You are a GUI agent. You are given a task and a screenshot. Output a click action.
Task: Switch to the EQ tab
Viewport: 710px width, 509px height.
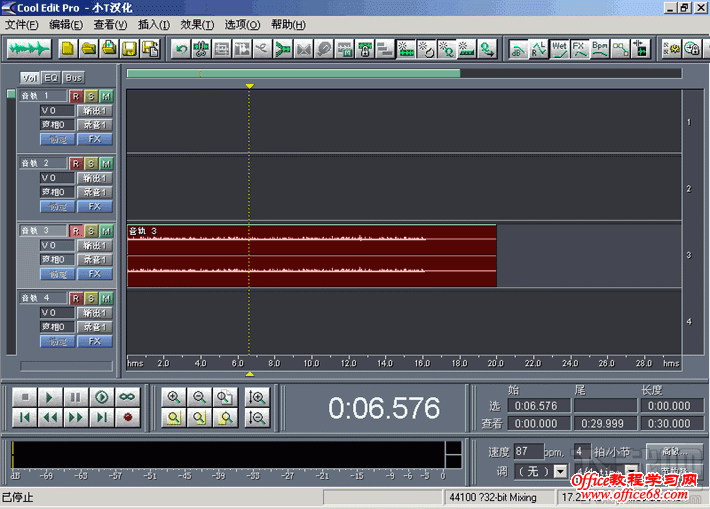coord(51,77)
